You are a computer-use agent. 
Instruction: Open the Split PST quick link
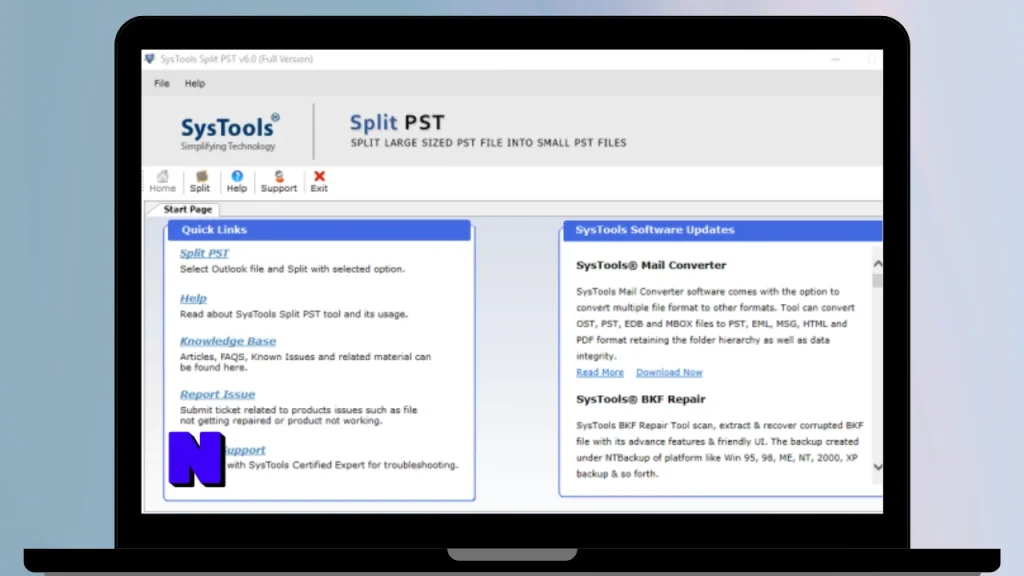pos(204,253)
